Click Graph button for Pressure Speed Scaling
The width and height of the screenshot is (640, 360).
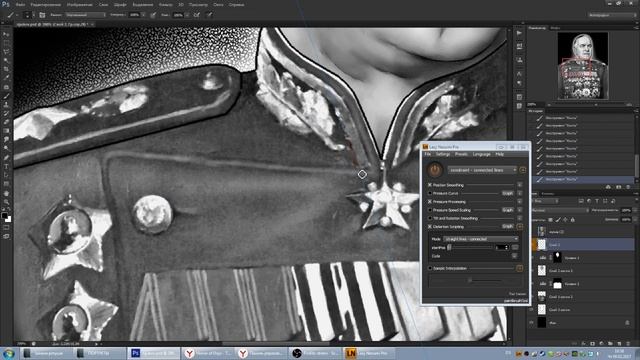pos(507,210)
